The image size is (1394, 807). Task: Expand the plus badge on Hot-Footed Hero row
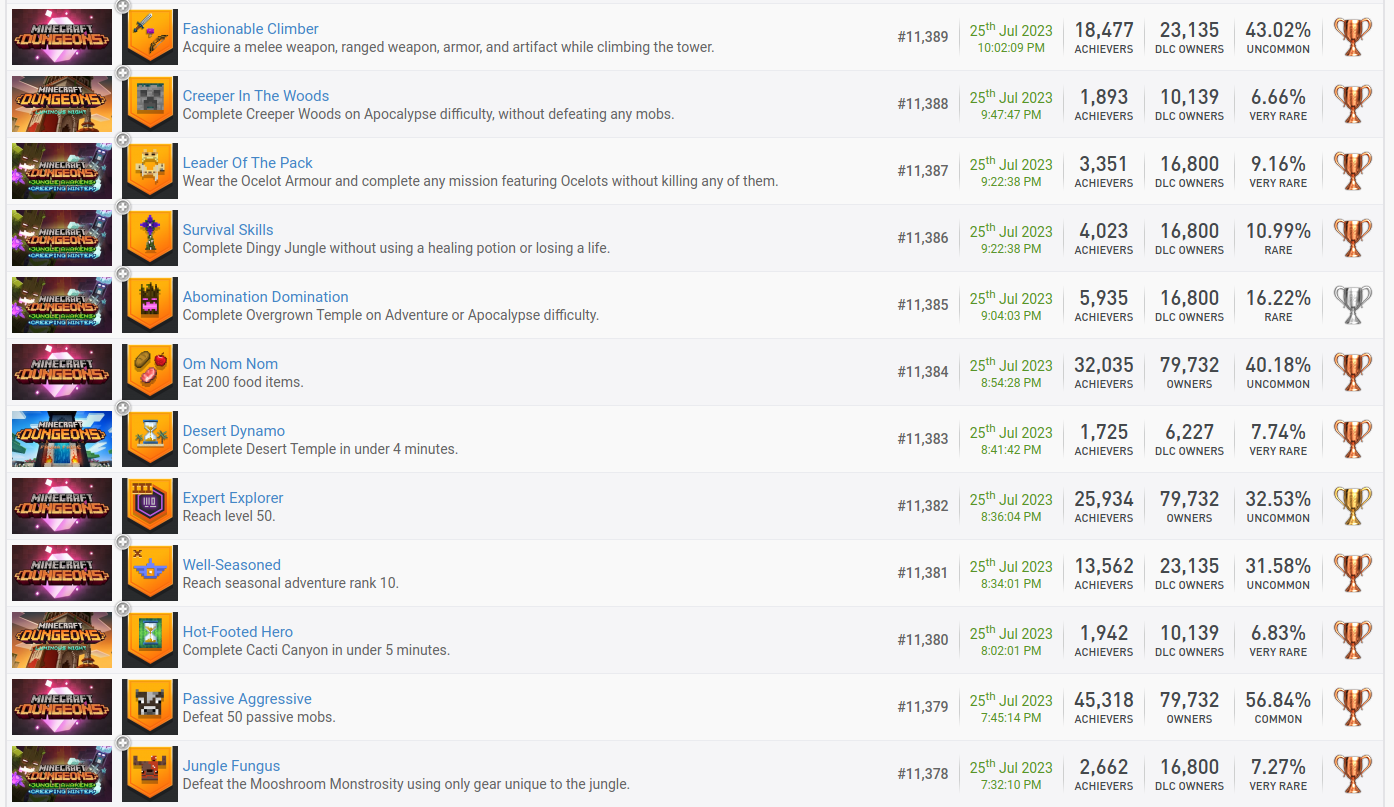coord(122,609)
